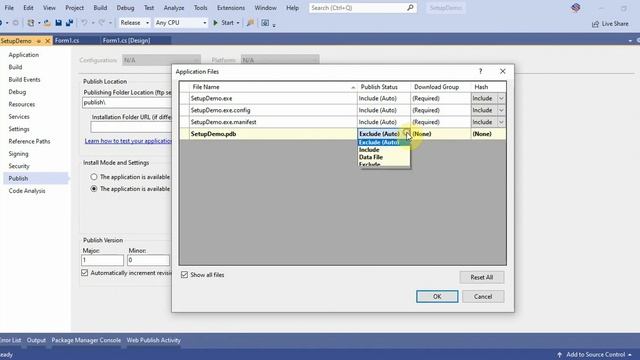Image resolution: width=640 pixels, height=360 pixels.
Task: Click the toolbar icon right of Find in Files
Action: 265,23
